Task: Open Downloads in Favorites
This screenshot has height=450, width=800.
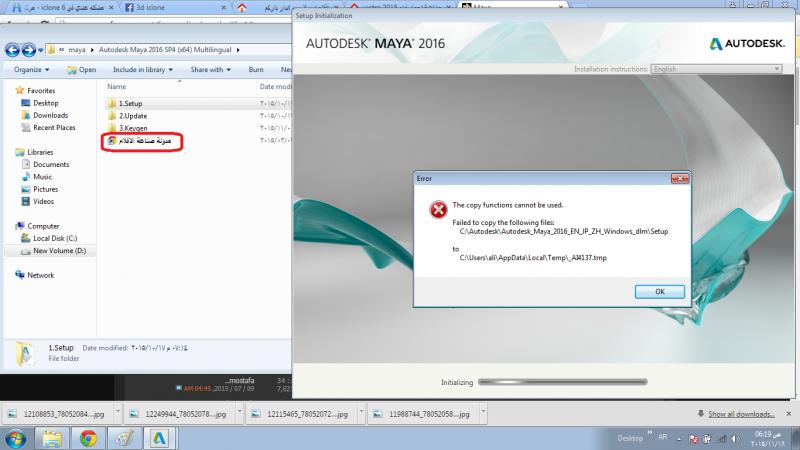Action: pos(51,115)
